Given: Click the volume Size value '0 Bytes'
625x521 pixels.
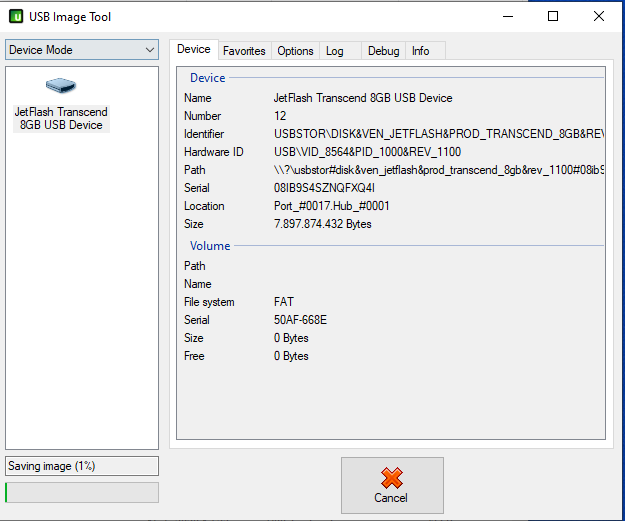Looking at the screenshot, I should pos(291,338).
